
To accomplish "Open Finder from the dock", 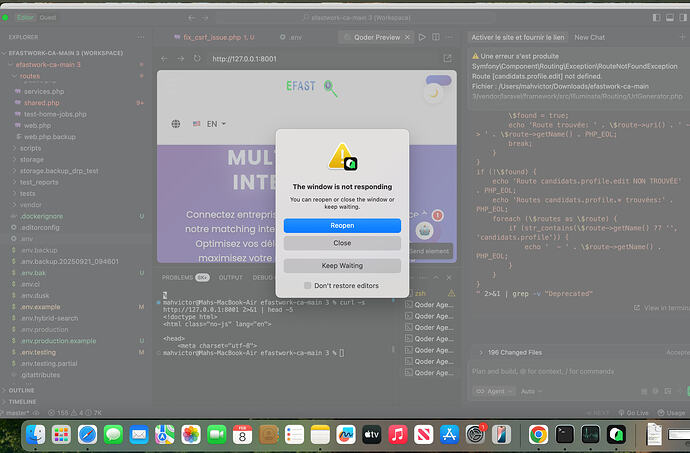I will click(35, 435).
